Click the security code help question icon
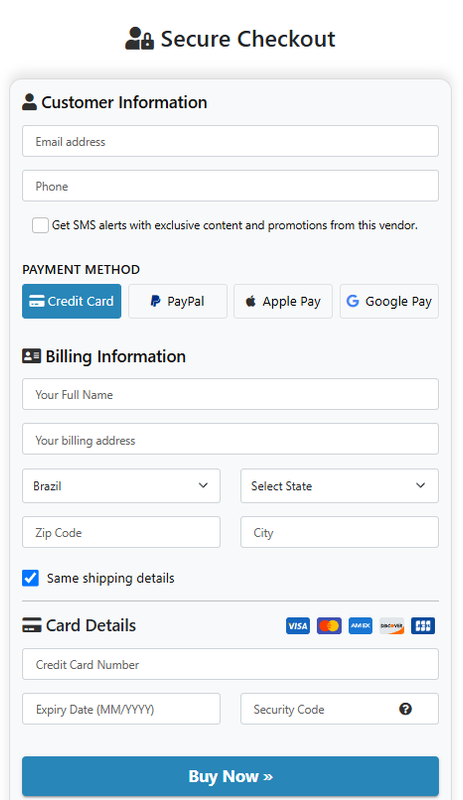Image resolution: width=463 pixels, height=800 pixels. [405, 709]
